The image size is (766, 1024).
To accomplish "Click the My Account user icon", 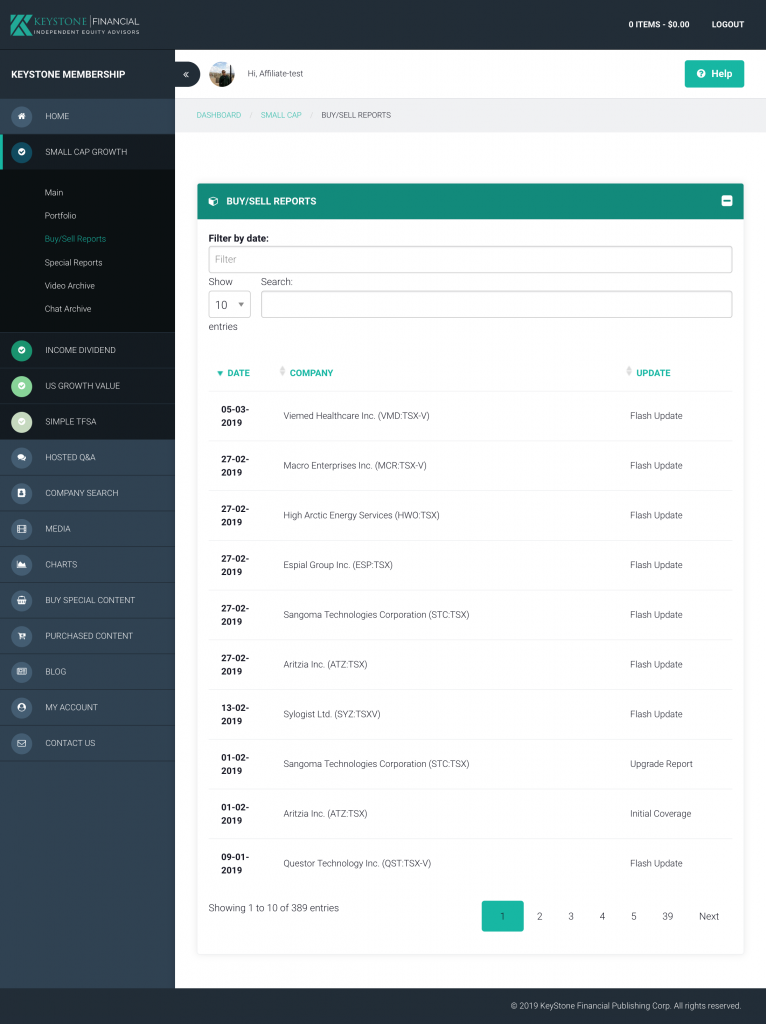I will [22, 707].
